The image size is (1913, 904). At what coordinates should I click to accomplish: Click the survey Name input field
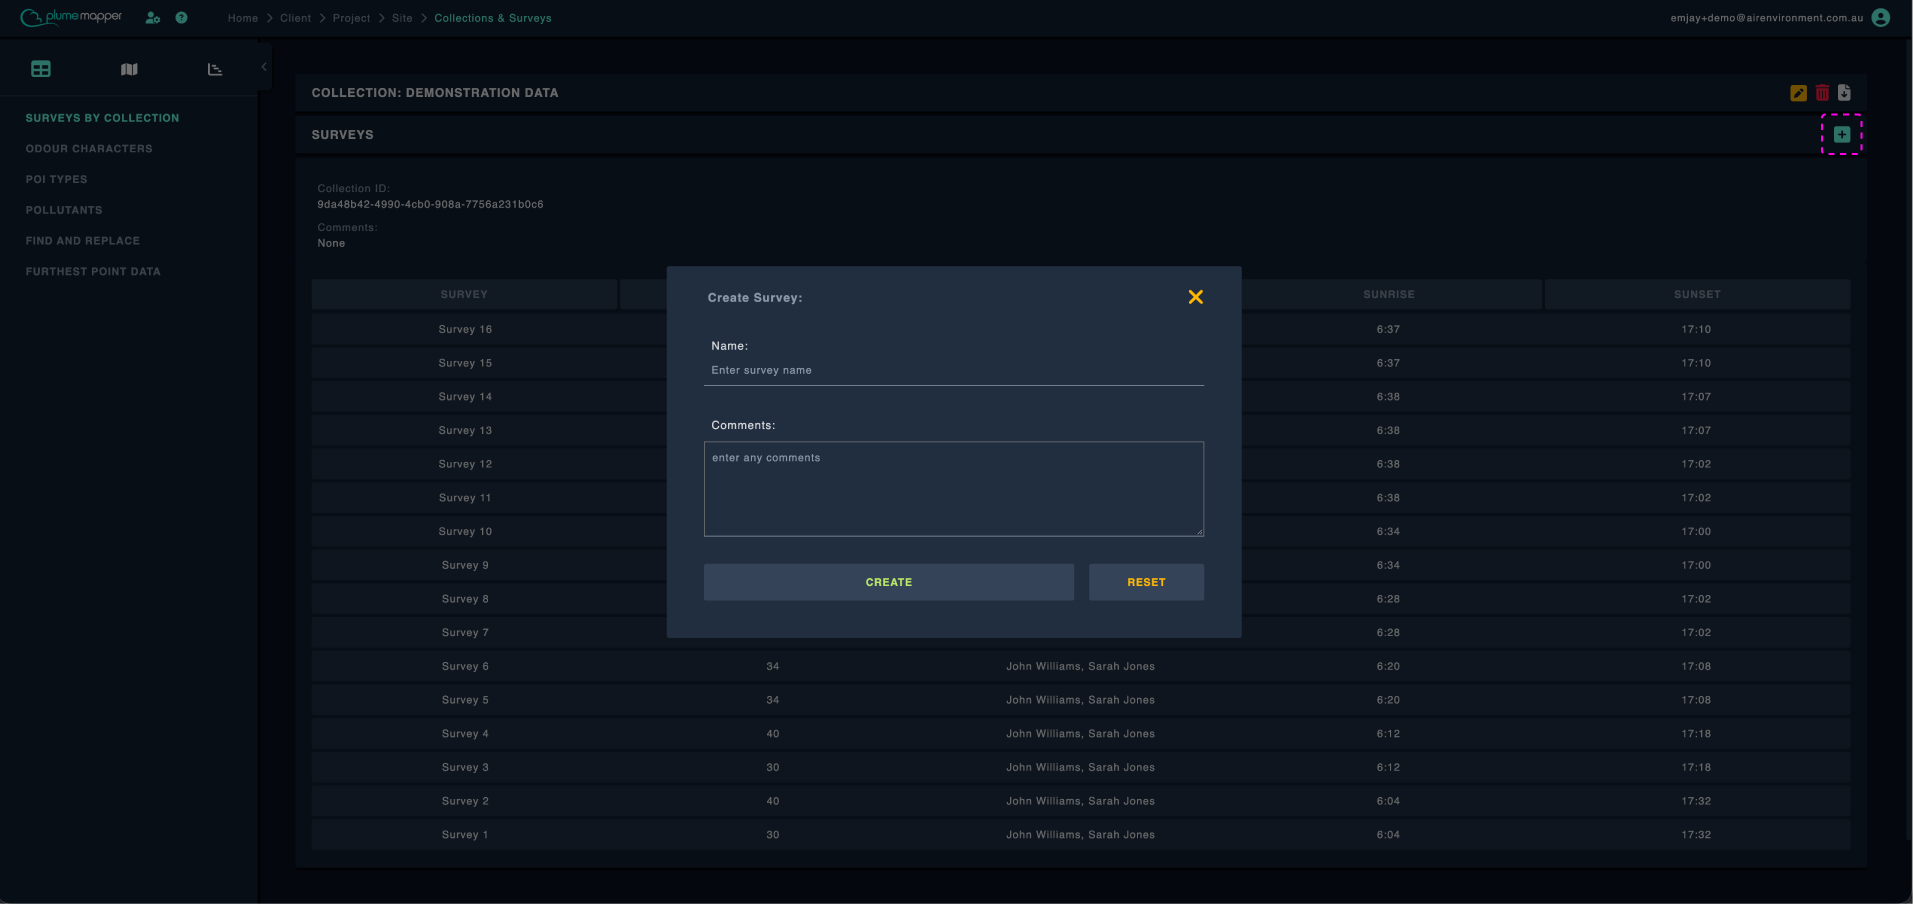(954, 370)
